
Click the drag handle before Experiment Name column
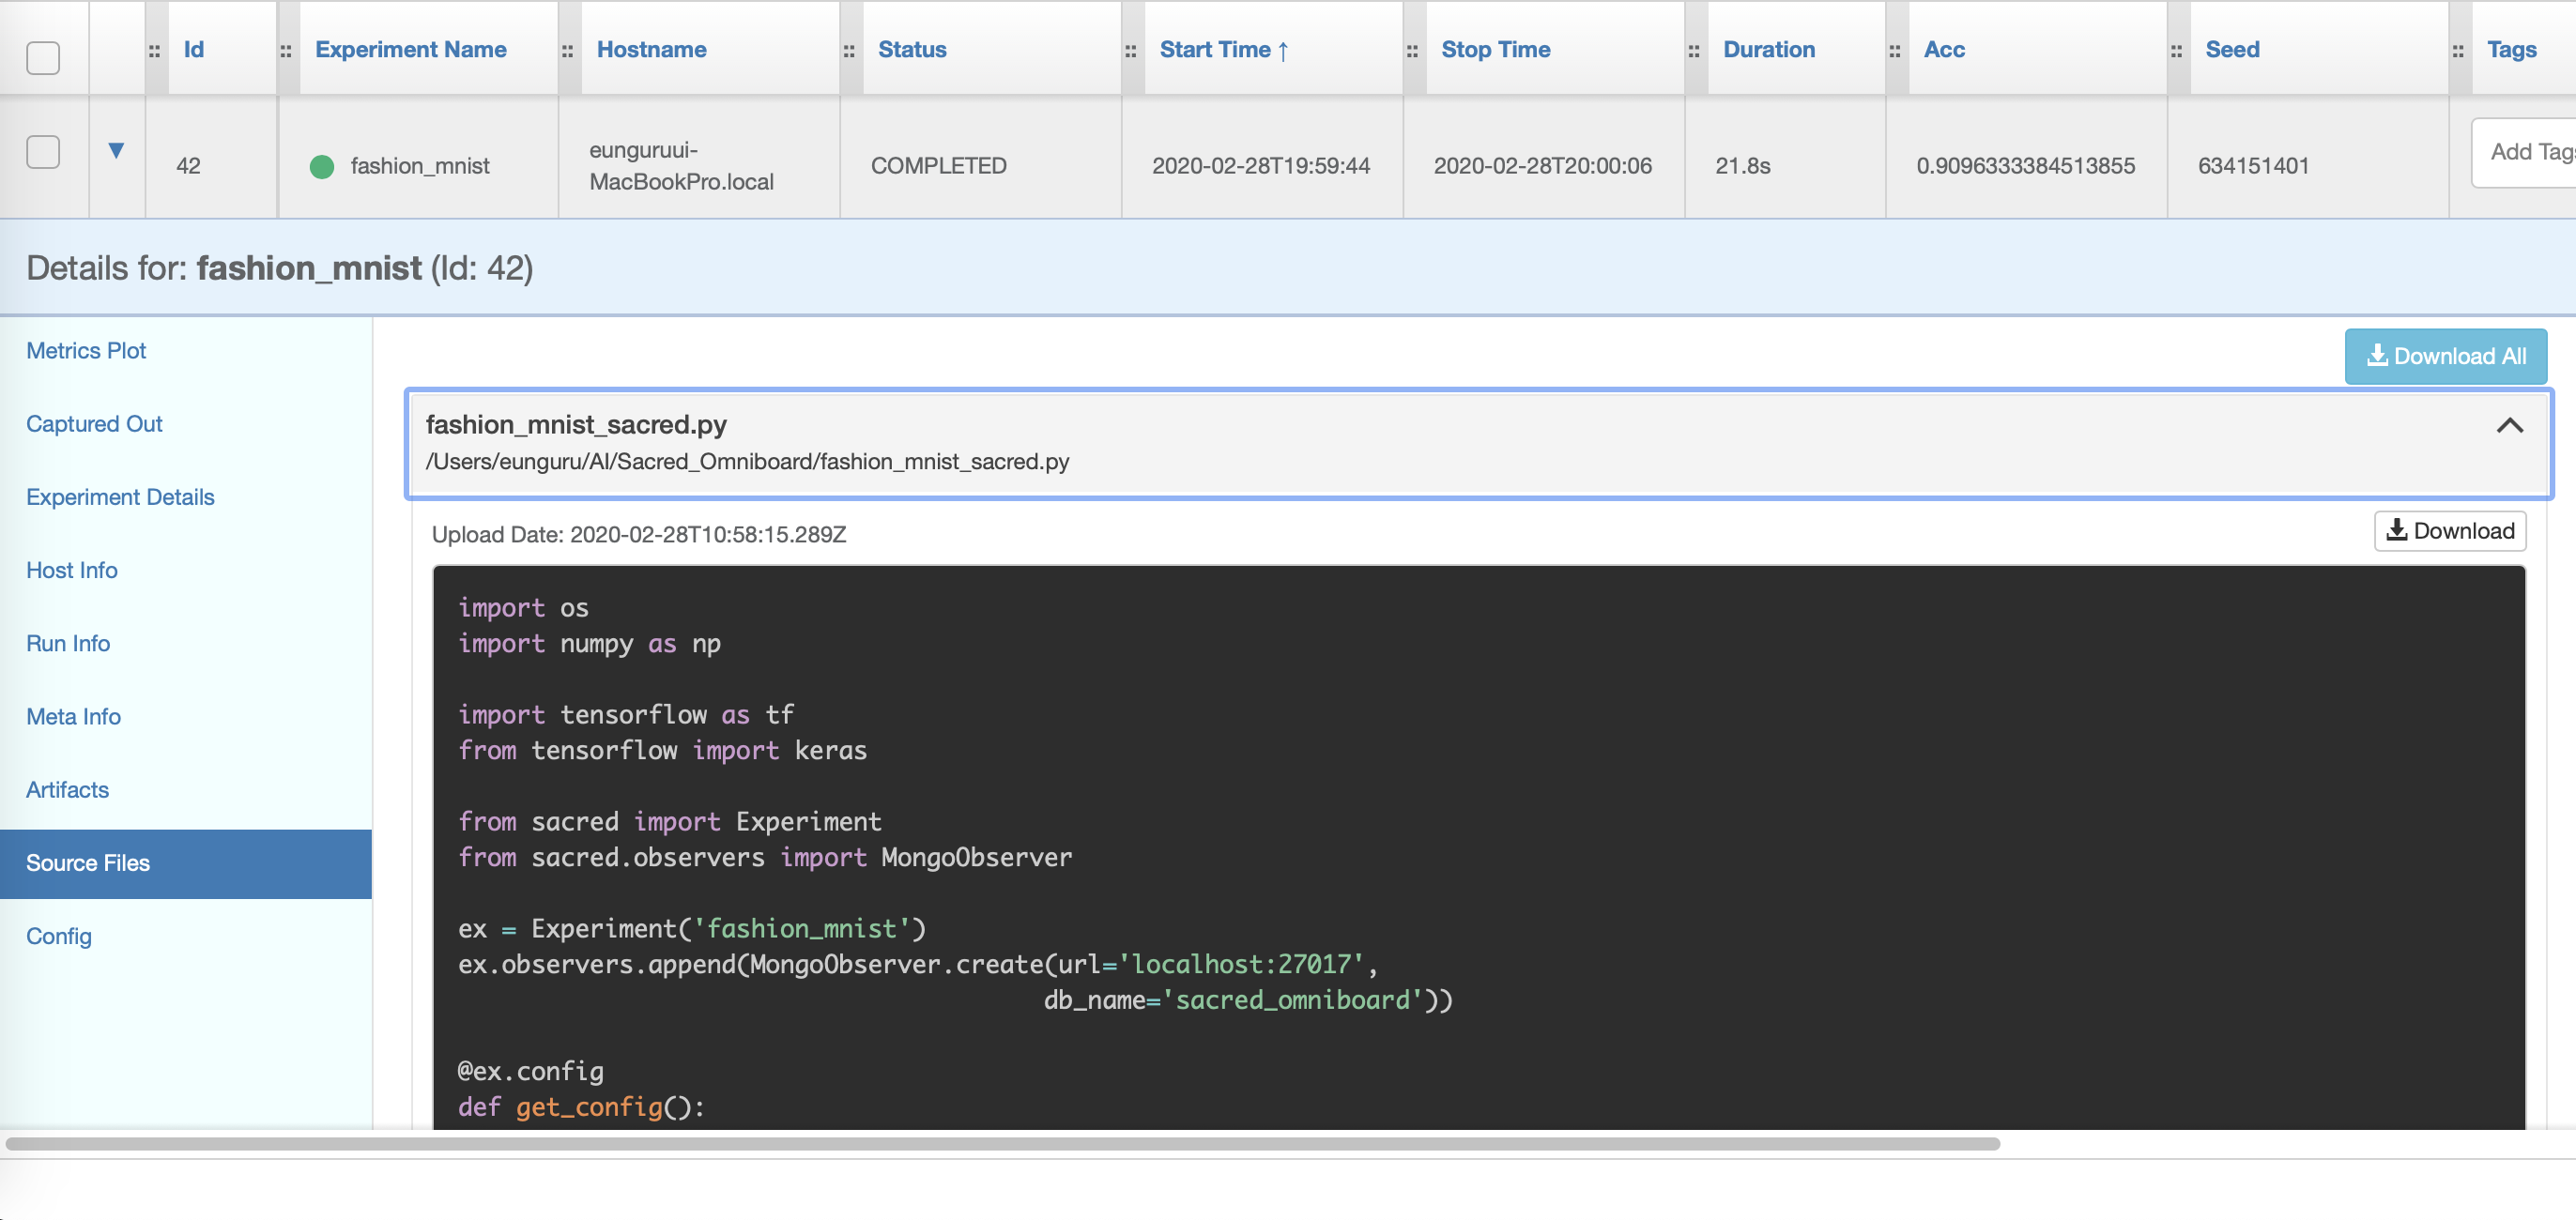tap(286, 51)
